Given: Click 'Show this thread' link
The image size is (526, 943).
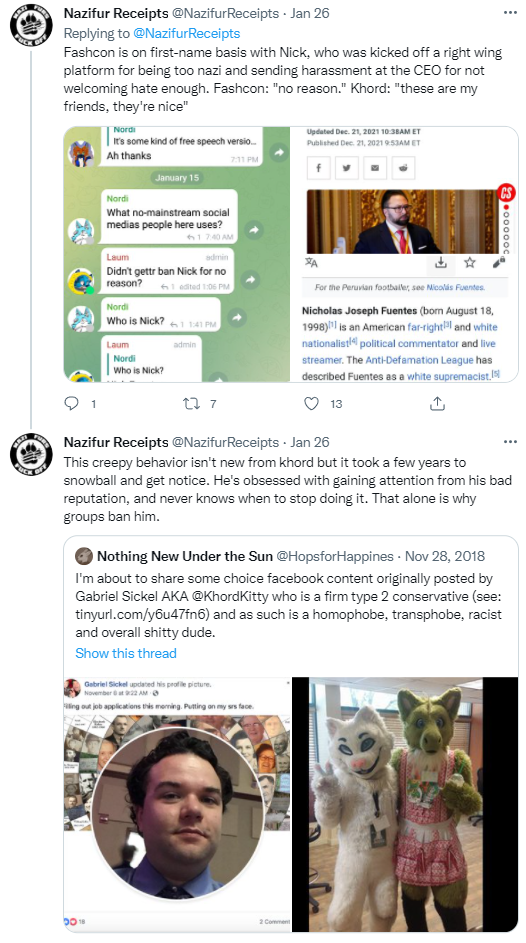Looking at the screenshot, I should [x=126, y=653].
